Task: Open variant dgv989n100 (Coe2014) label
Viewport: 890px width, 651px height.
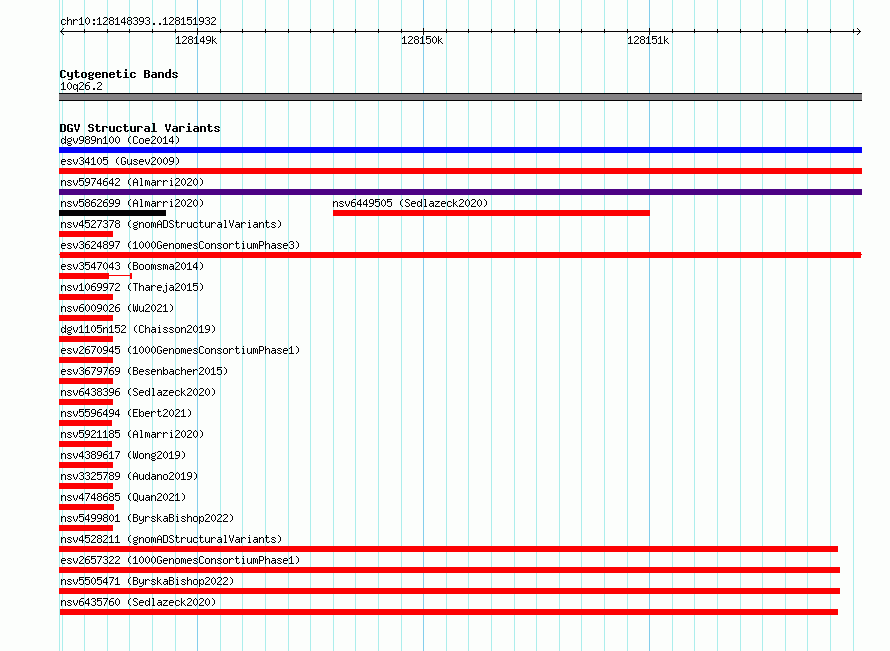Action: point(120,140)
